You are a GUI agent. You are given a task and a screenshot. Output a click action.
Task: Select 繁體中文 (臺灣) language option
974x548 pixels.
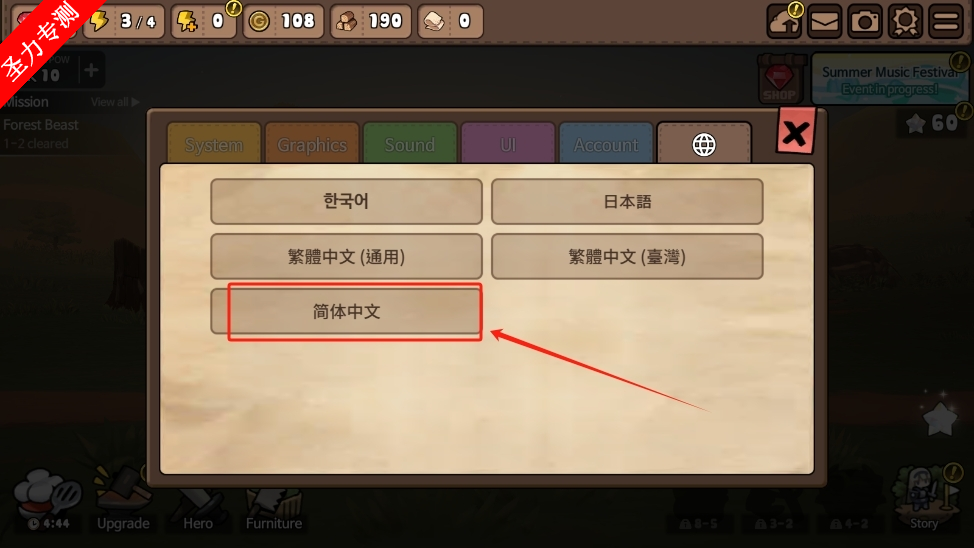coord(627,256)
